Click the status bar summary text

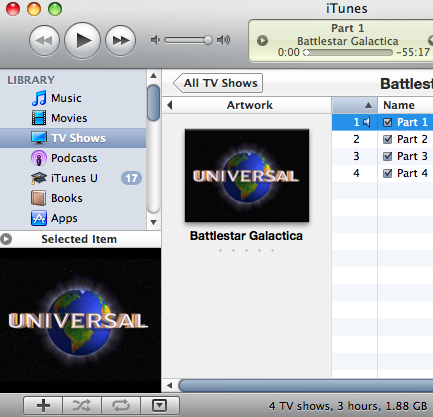(348, 406)
